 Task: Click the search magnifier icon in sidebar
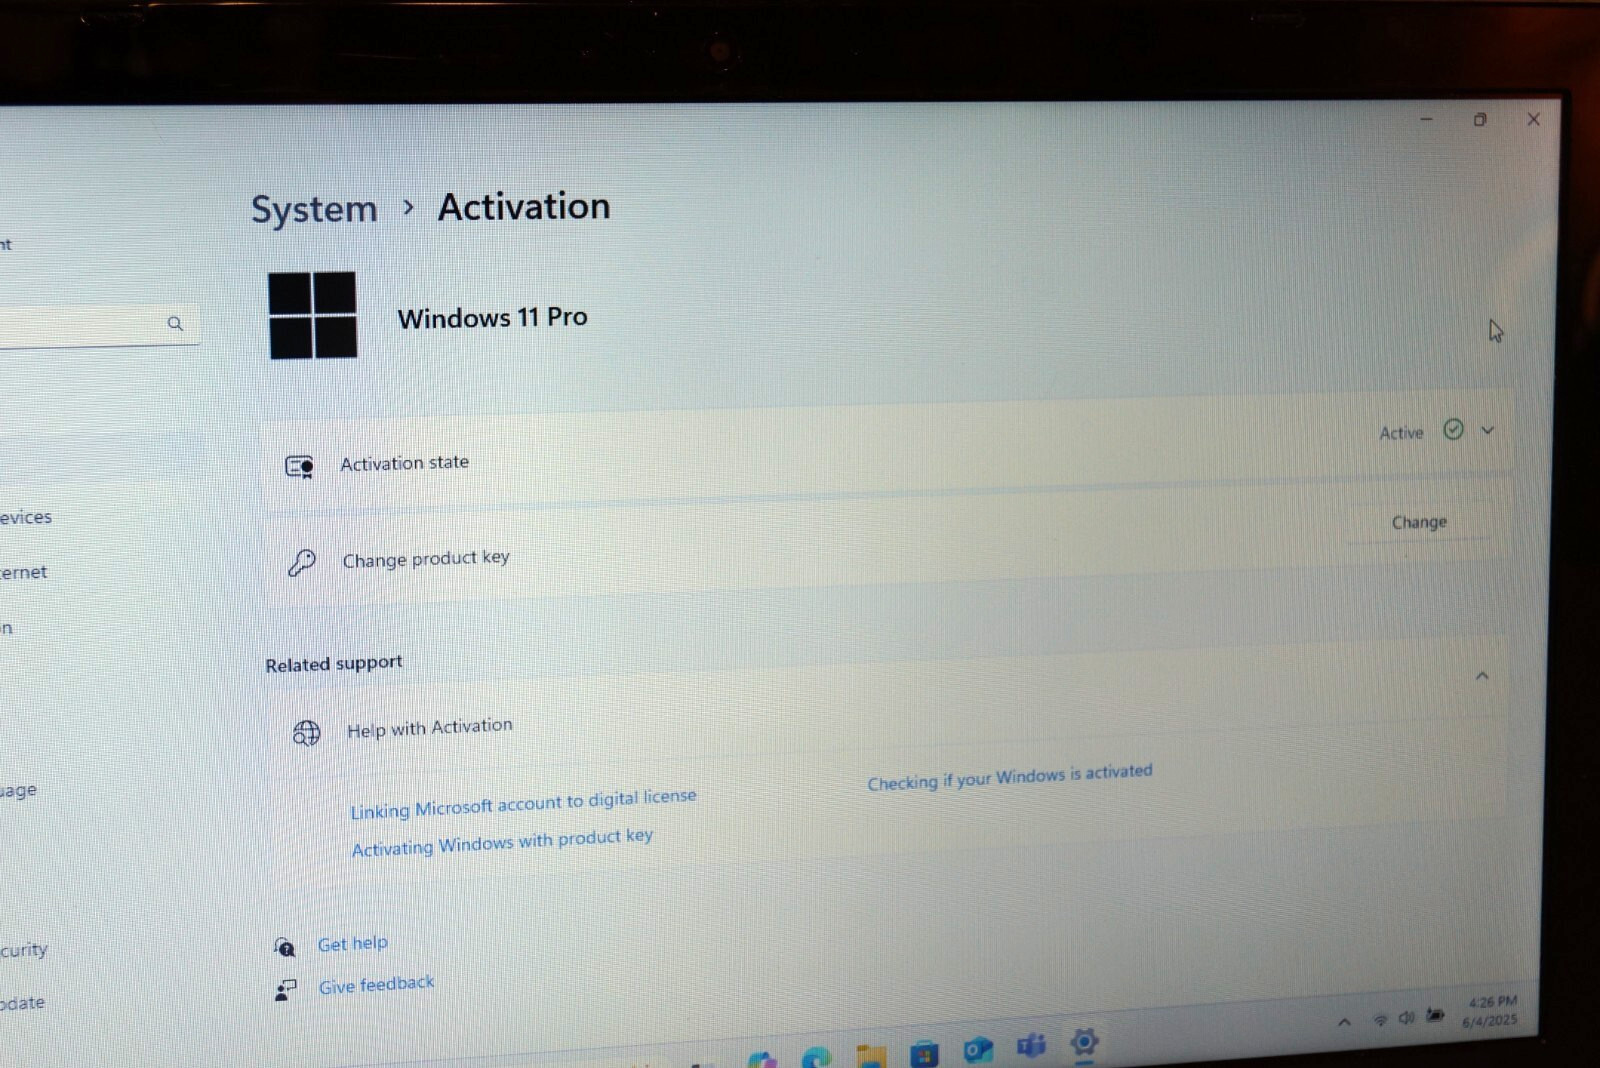click(x=175, y=323)
